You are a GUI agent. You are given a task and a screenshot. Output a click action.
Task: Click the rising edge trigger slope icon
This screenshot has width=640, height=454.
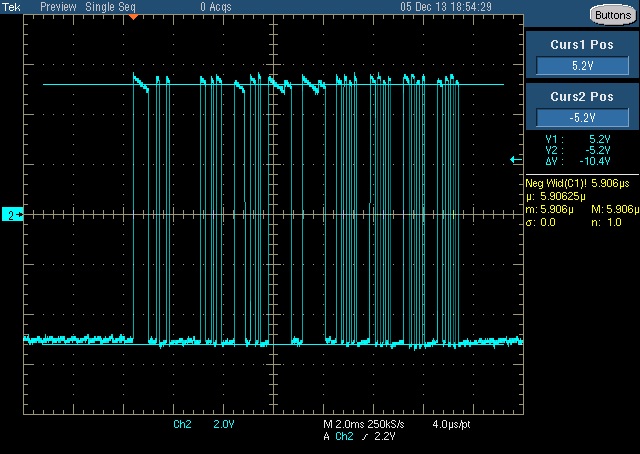pyautogui.click(x=365, y=437)
